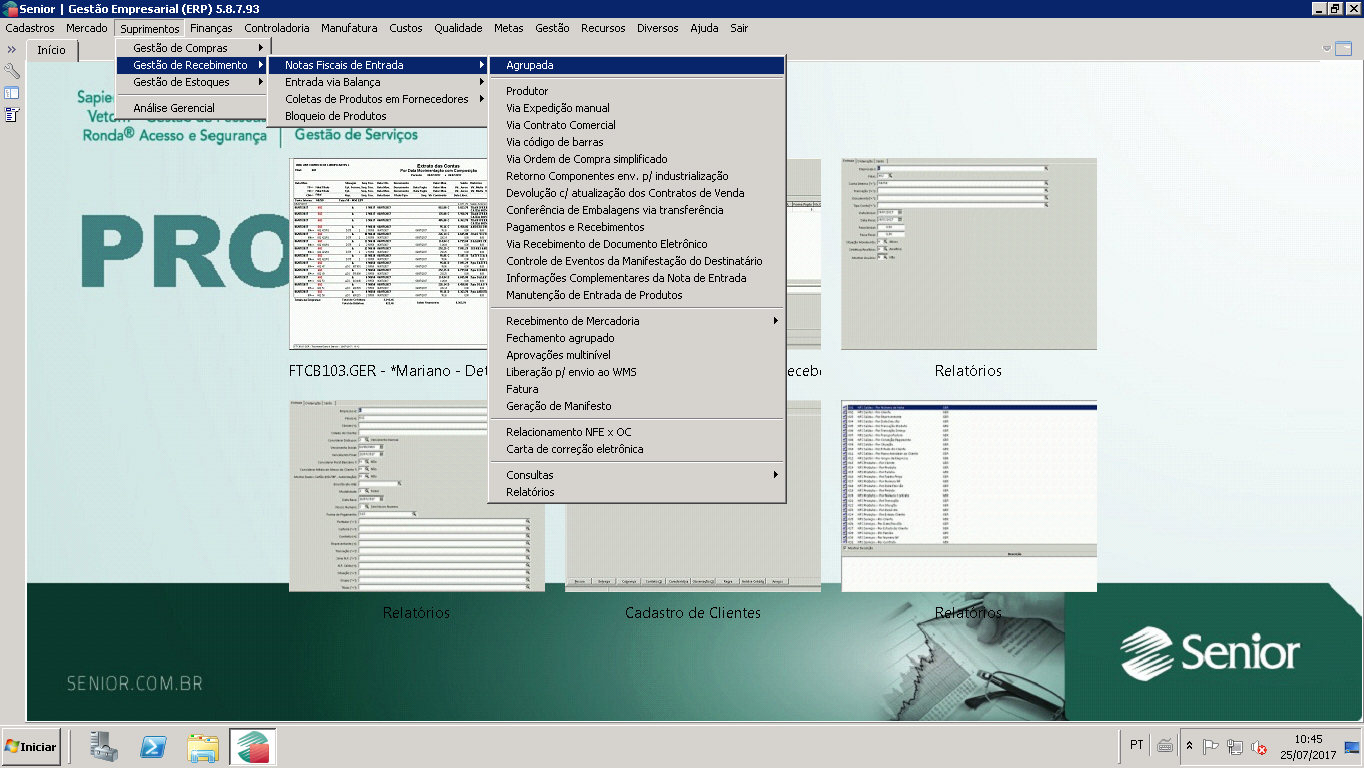Open Windows Explorer from the taskbar
Image resolution: width=1364 pixels, height=768 pixels.
tap(203, 747)
